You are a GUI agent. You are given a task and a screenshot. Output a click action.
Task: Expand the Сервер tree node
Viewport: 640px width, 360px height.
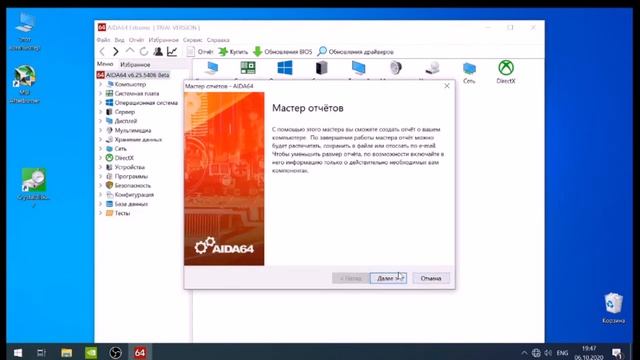(x=101, y=112)
